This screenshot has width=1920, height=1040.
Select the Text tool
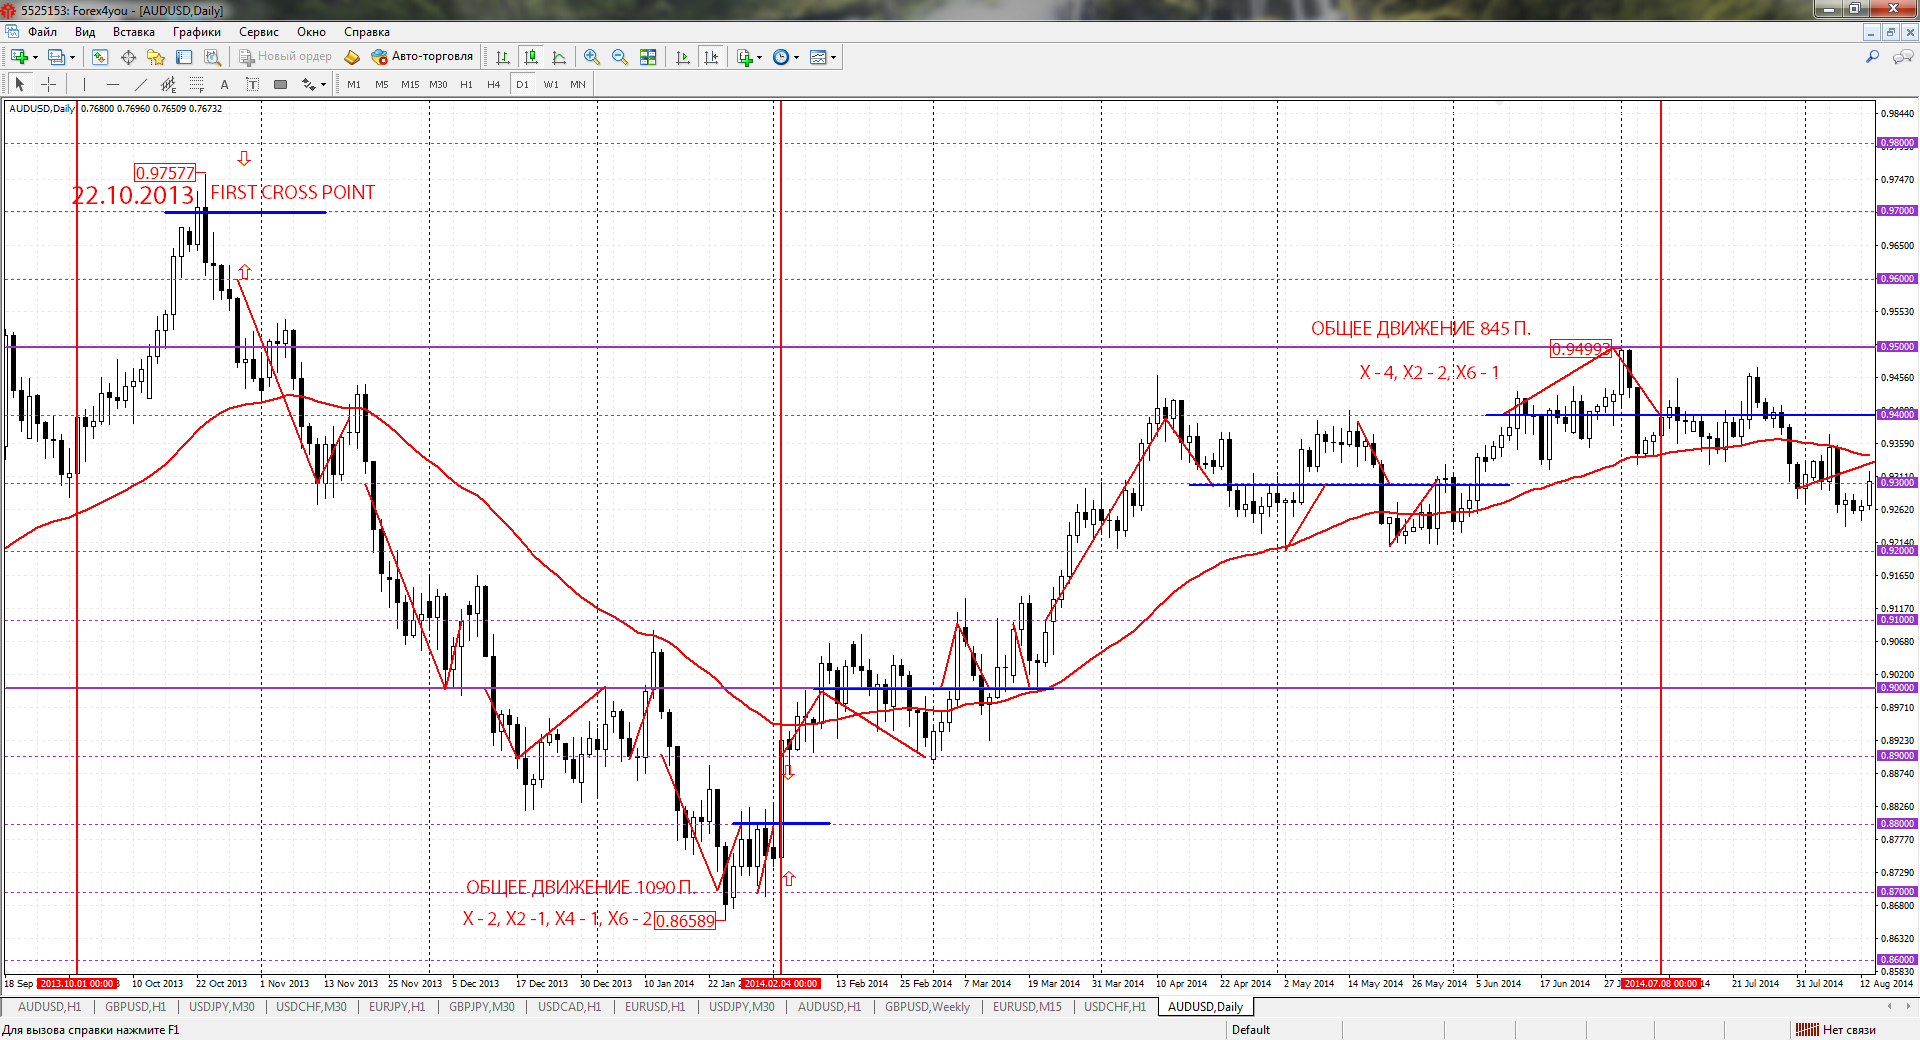[224, 85]
